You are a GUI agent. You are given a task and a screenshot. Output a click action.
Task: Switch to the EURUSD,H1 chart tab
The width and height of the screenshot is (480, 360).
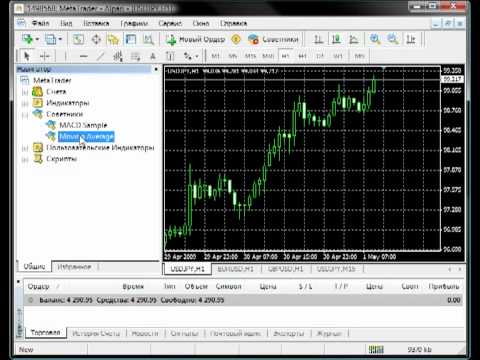pyautogui.click(x=236, y=269)
